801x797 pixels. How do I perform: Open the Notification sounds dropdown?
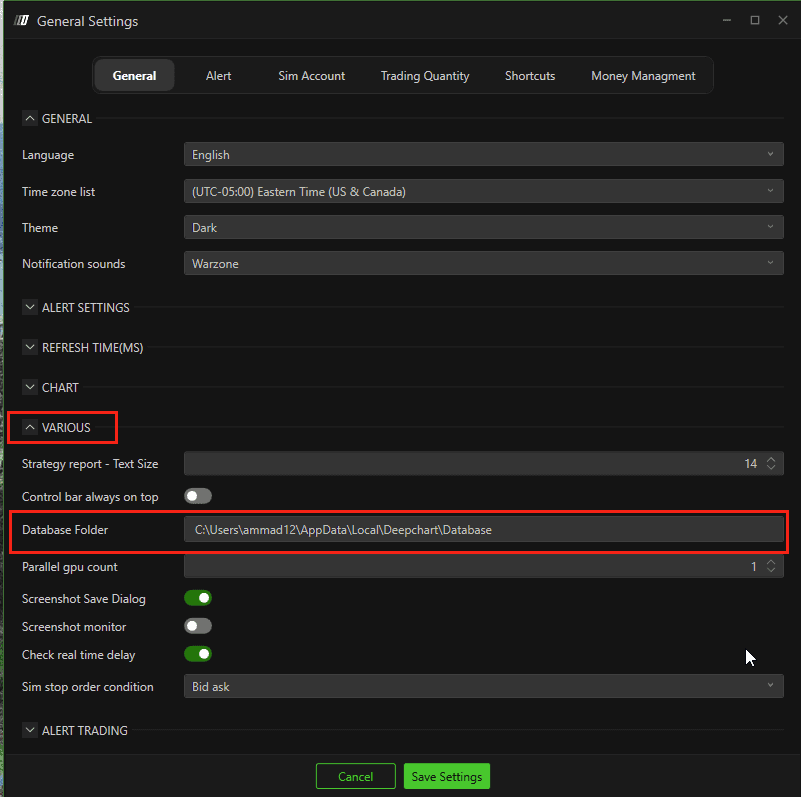483,263
